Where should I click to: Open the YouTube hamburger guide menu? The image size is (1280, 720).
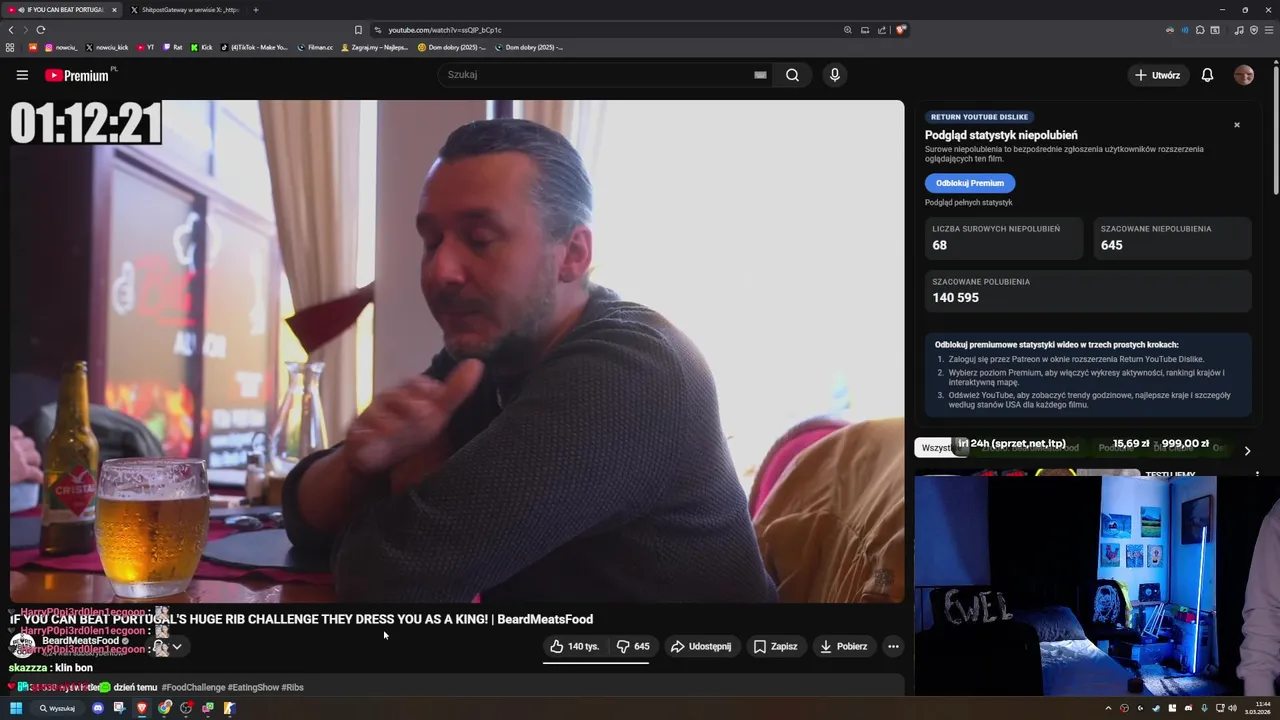(22, 75)
